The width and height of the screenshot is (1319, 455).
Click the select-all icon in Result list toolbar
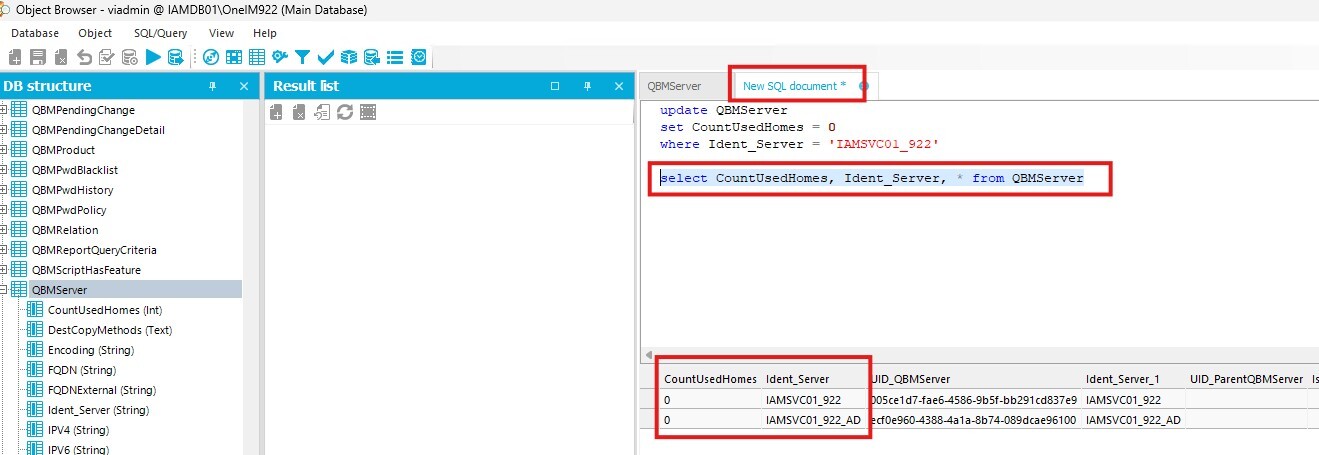[368, 112]
